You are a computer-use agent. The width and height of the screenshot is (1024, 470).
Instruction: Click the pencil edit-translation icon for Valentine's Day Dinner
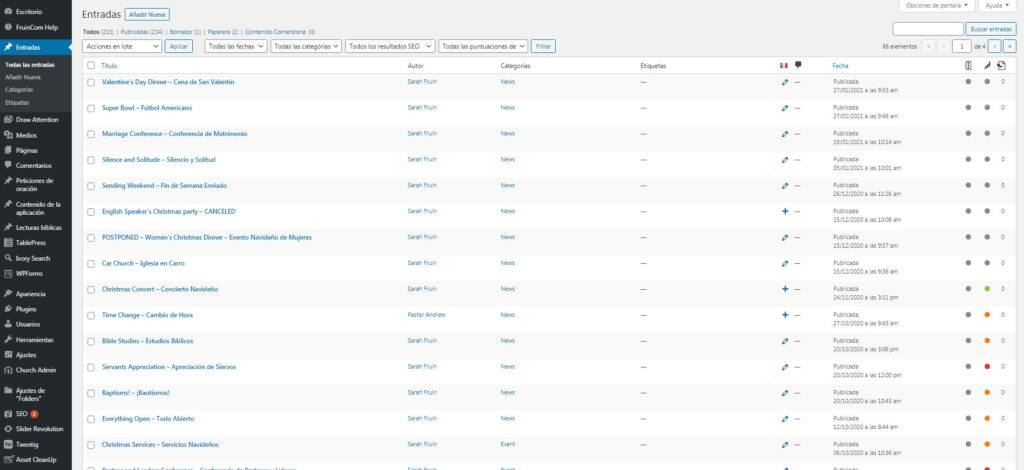coord(785,82)
